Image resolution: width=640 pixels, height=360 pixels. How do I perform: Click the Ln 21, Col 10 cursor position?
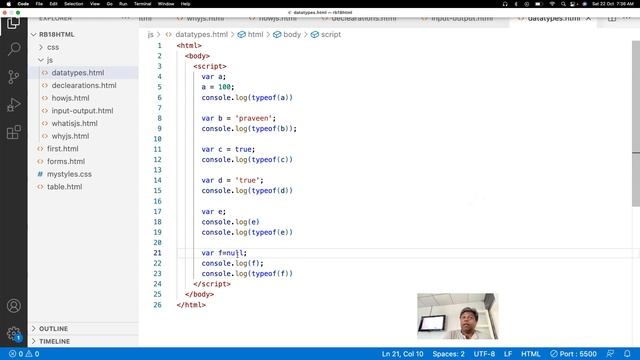pyautogui.click(x=402, y=354)
